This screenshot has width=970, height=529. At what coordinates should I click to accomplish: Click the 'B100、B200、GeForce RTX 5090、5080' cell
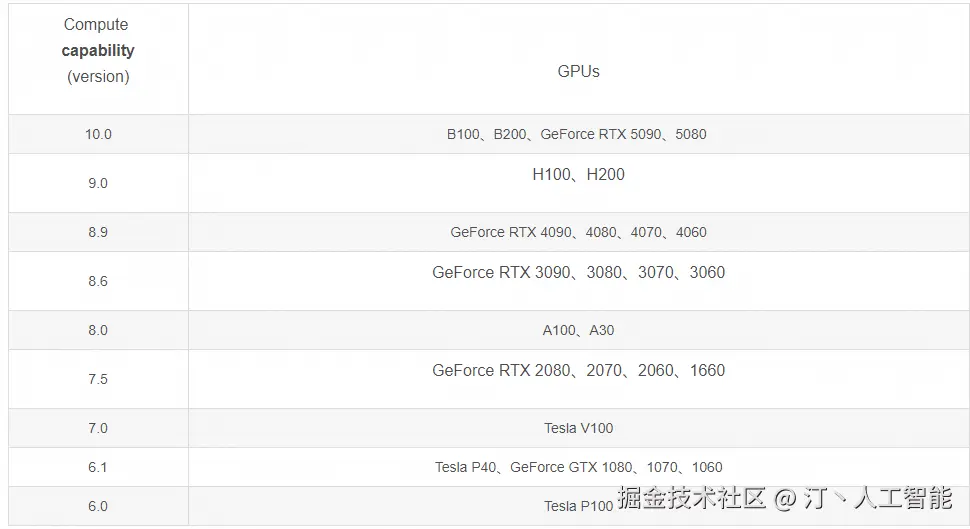[579, 134]
